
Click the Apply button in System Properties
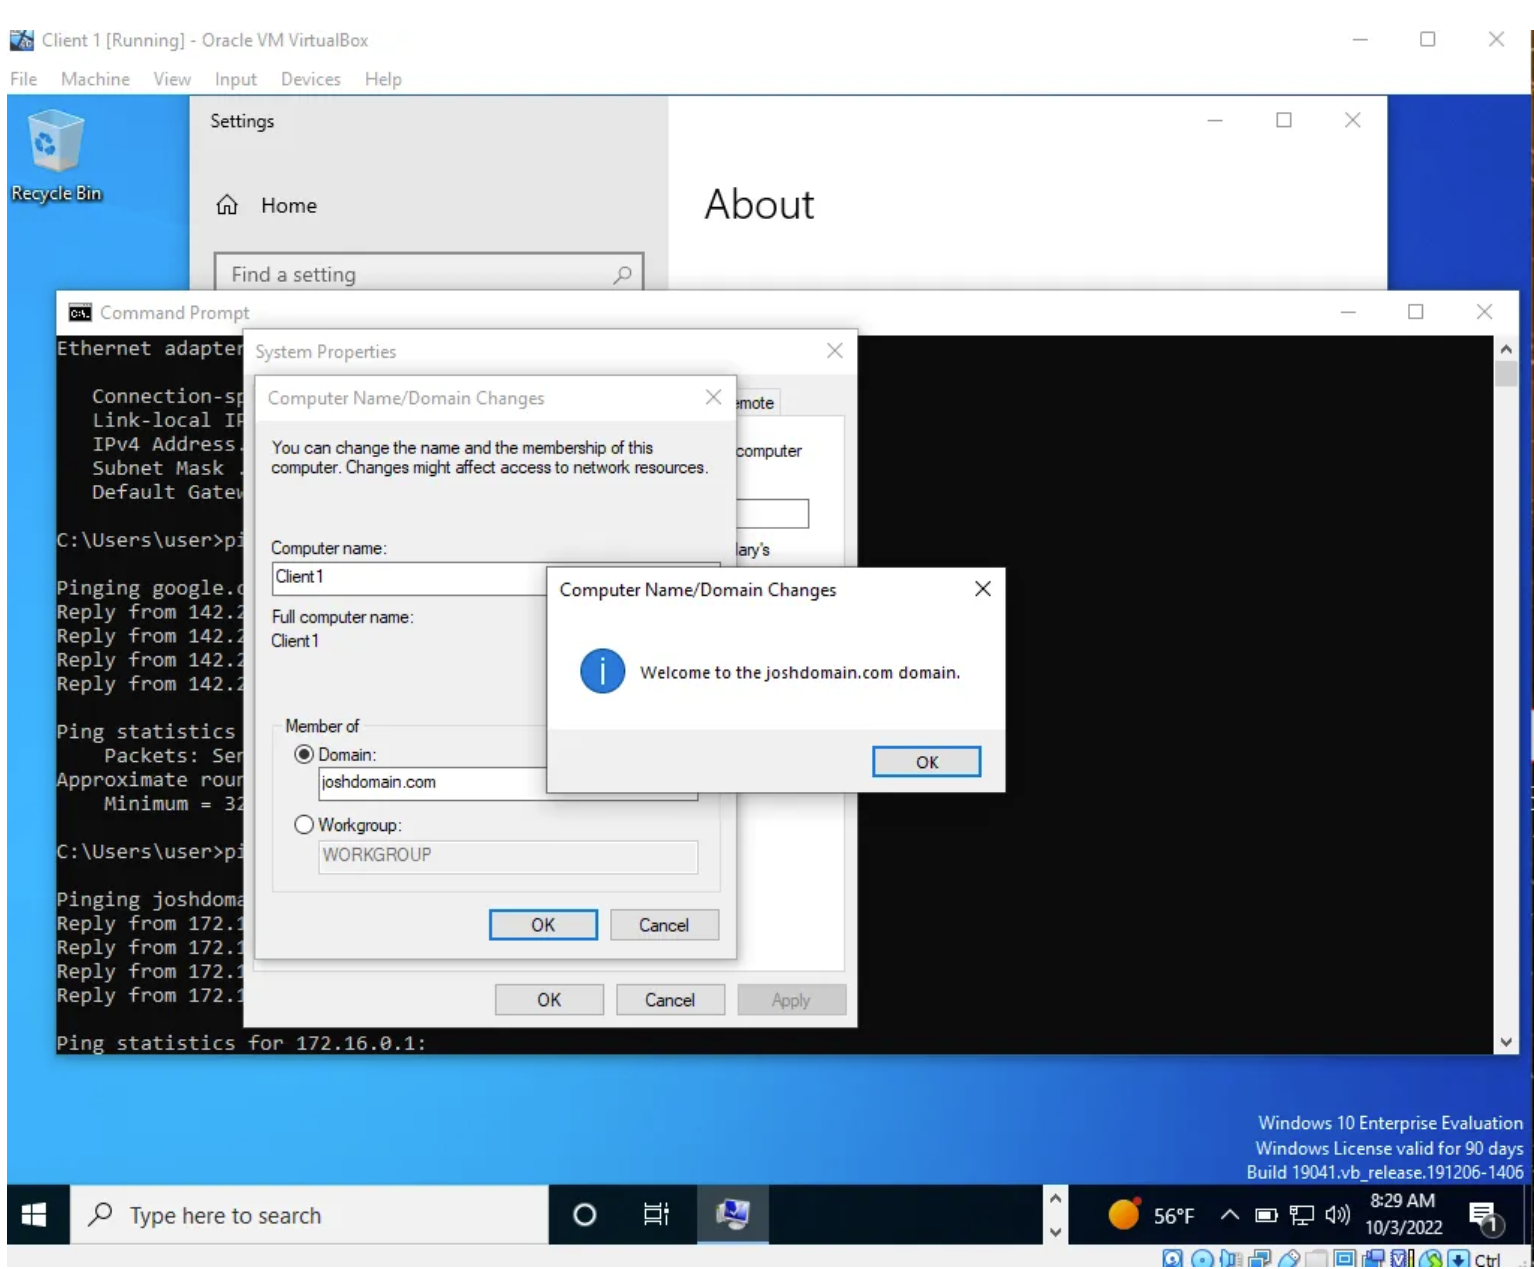point(791,1000)
